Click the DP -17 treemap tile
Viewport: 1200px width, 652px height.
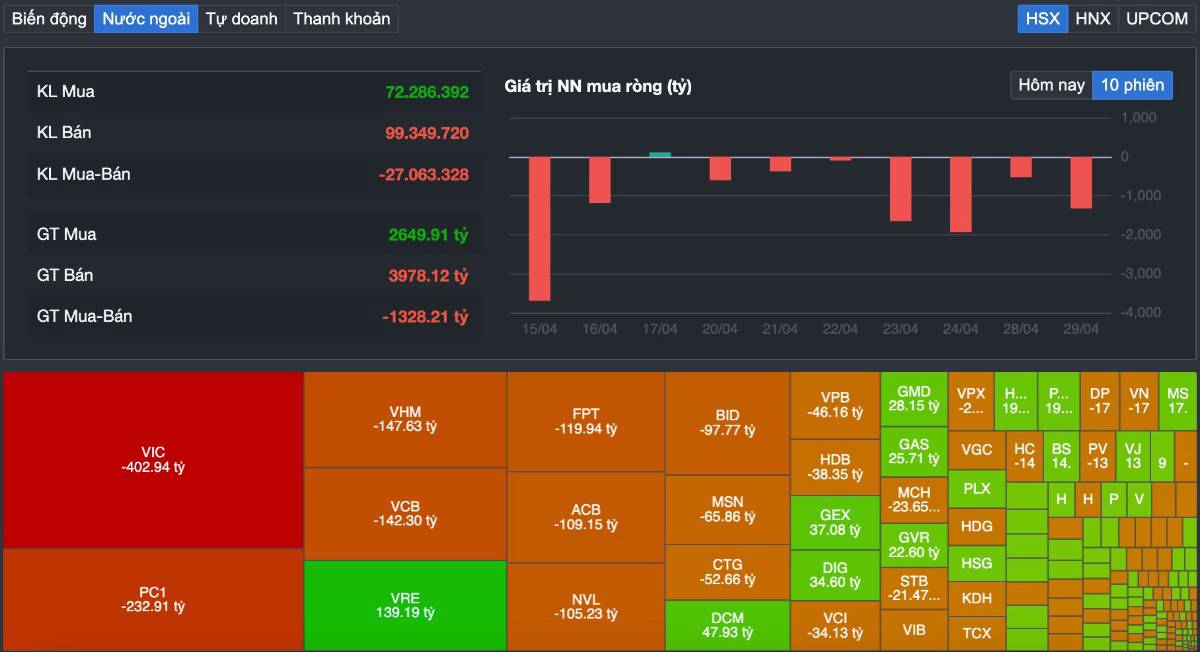pos(1100,401)
